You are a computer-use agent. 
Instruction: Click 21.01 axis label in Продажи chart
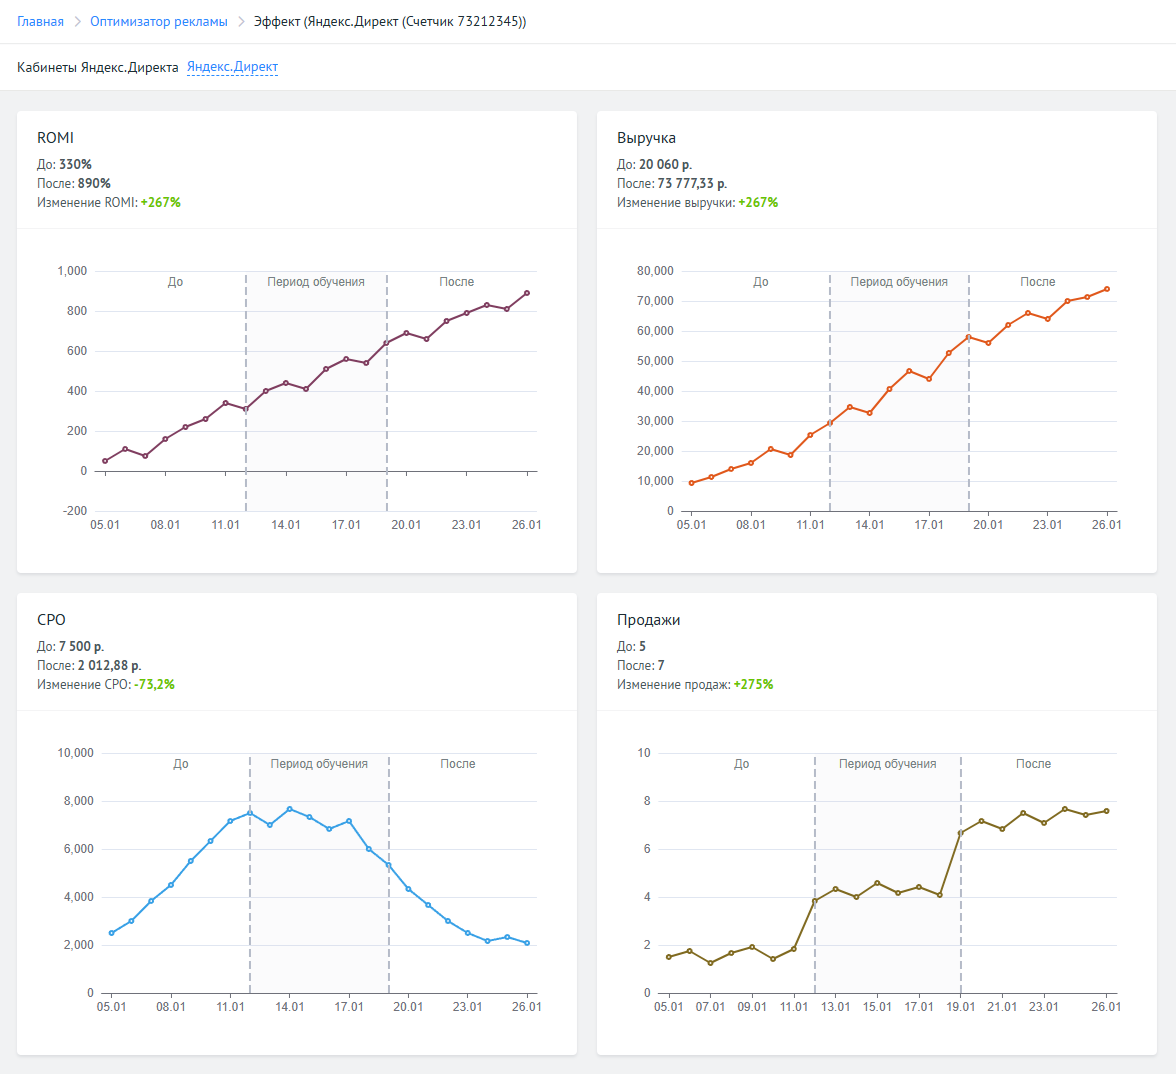1002,1006
